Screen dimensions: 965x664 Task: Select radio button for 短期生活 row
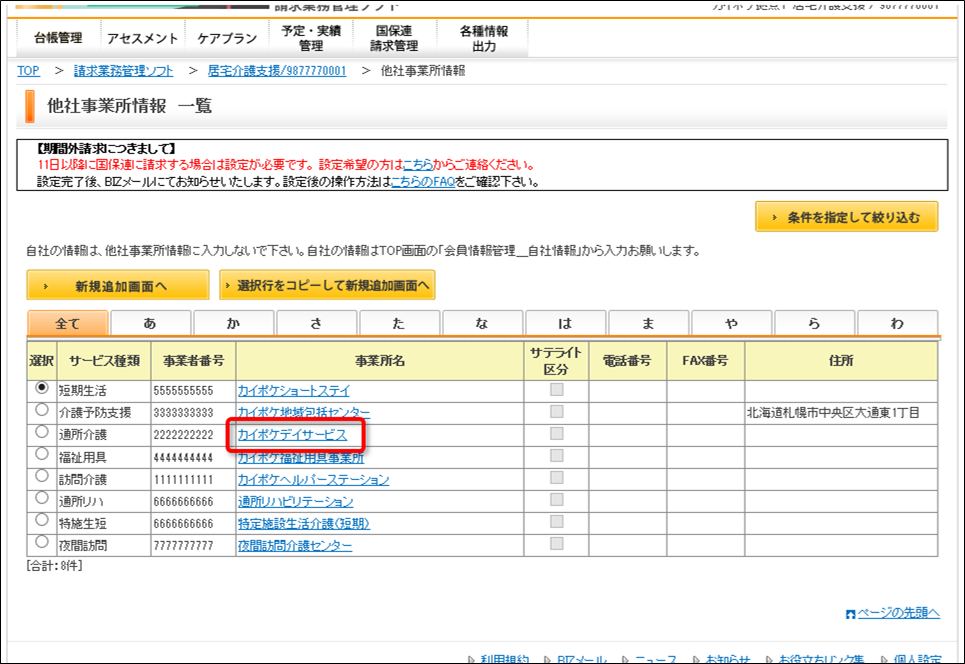(x=41, y=388)
